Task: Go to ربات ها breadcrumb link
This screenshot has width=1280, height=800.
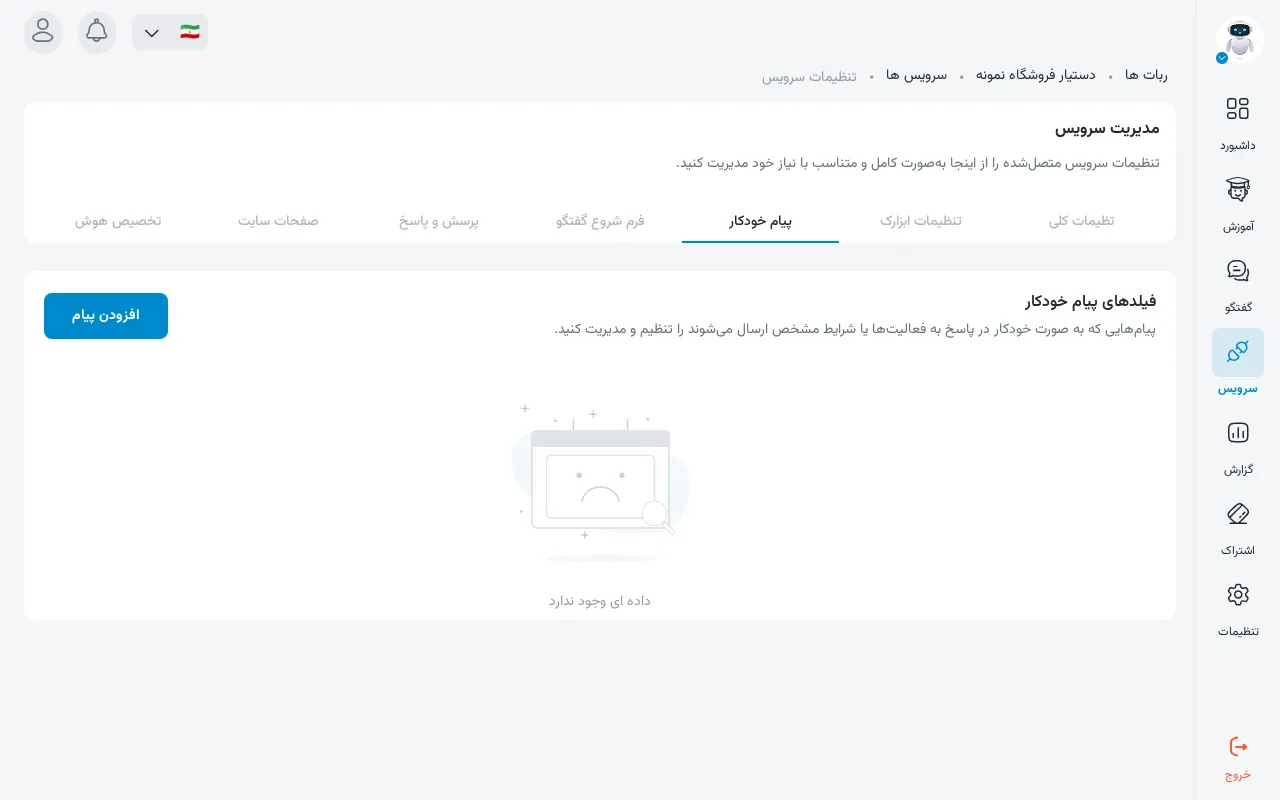Action: 1146,75
